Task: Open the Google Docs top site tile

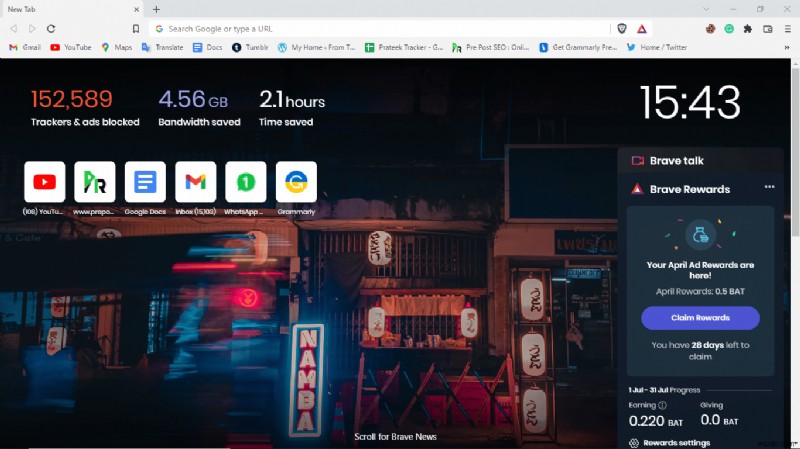Action: pyautogui.click(x=145, y=182)
